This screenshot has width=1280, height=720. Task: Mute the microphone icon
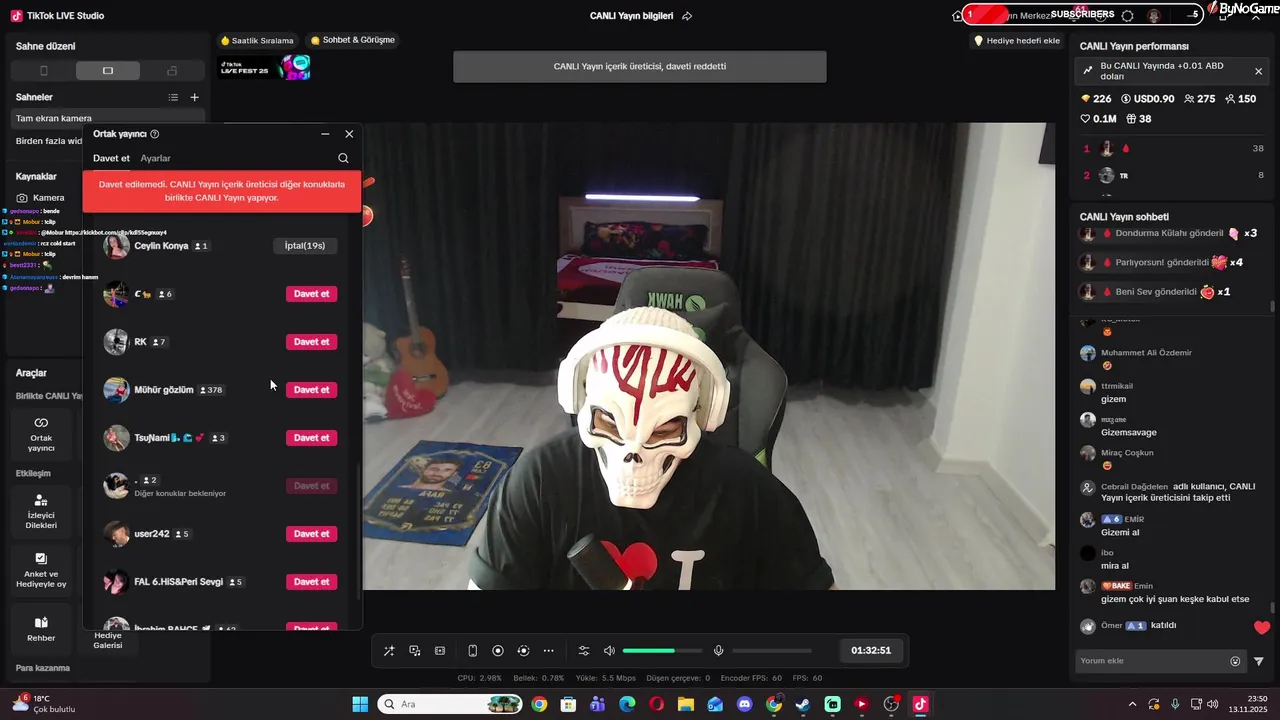718,651
